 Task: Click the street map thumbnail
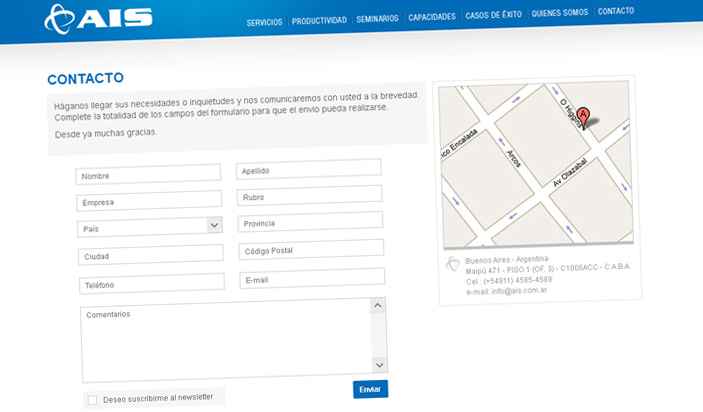[537, 165]
